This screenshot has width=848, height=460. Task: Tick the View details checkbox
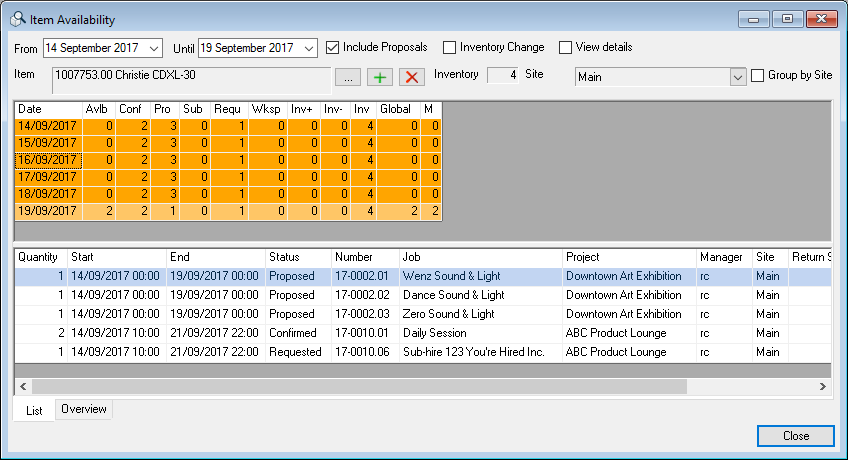pos(566,47)
